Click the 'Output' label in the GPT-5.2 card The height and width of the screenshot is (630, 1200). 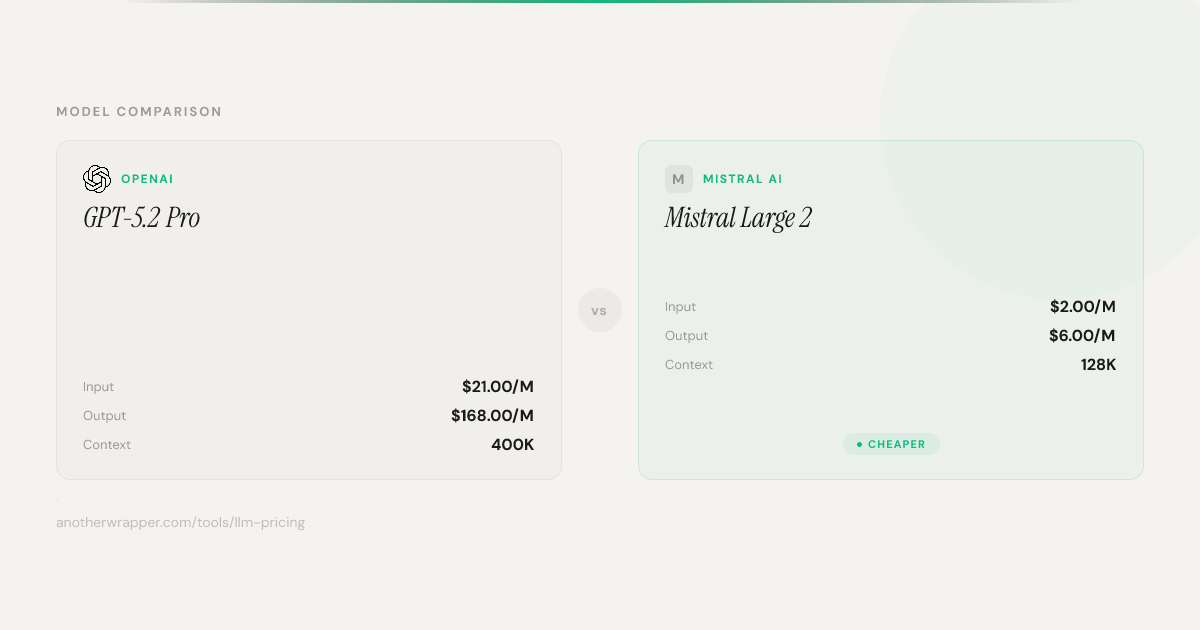pyautogui.click(x=105, y=416)
